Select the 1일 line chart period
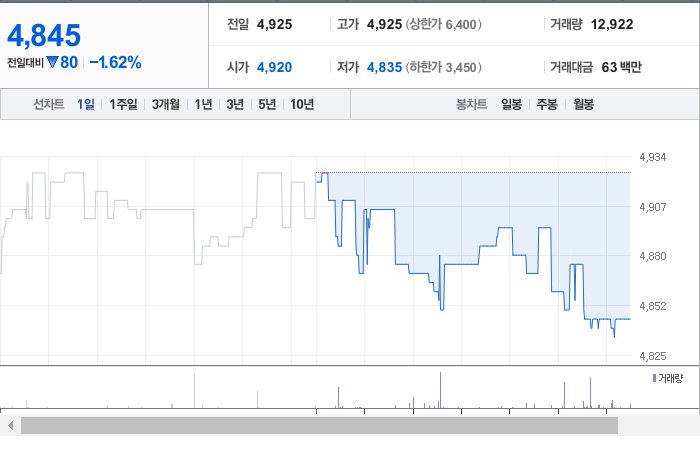Image resolution: width=700 pixels, height=450 pixels. [x=86, y=104]
